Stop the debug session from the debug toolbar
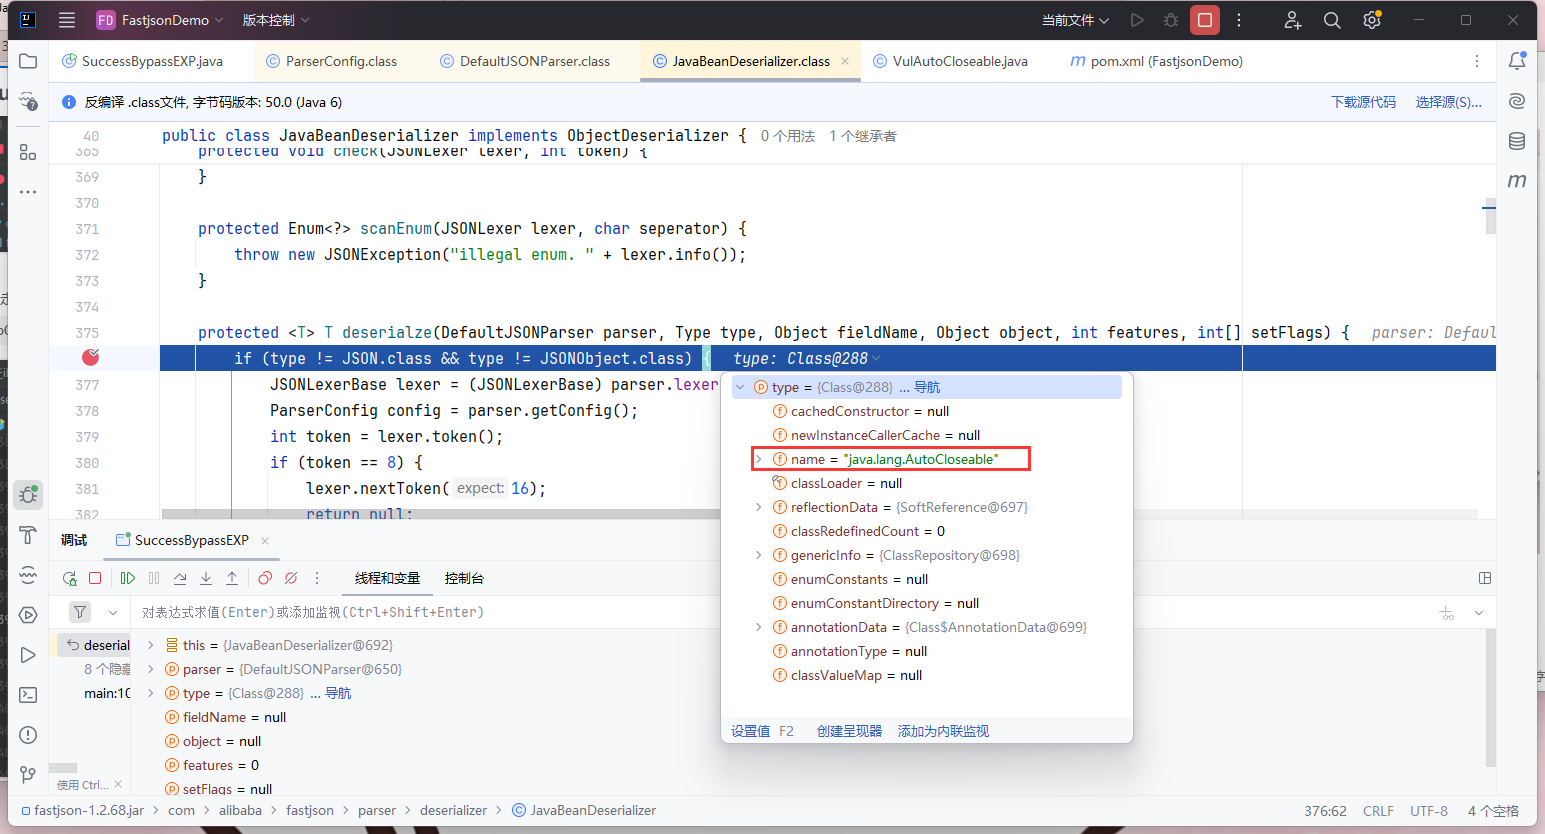1545x834 pixels. pyautogui.click(x=95, y=578)
